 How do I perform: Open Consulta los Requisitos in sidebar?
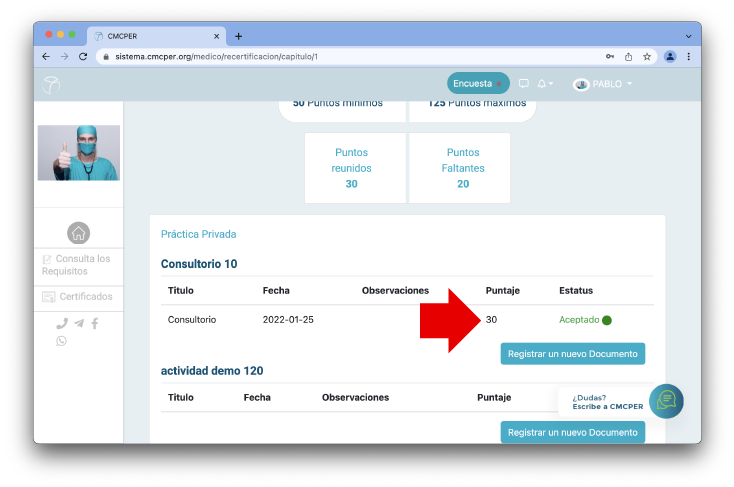78,265
